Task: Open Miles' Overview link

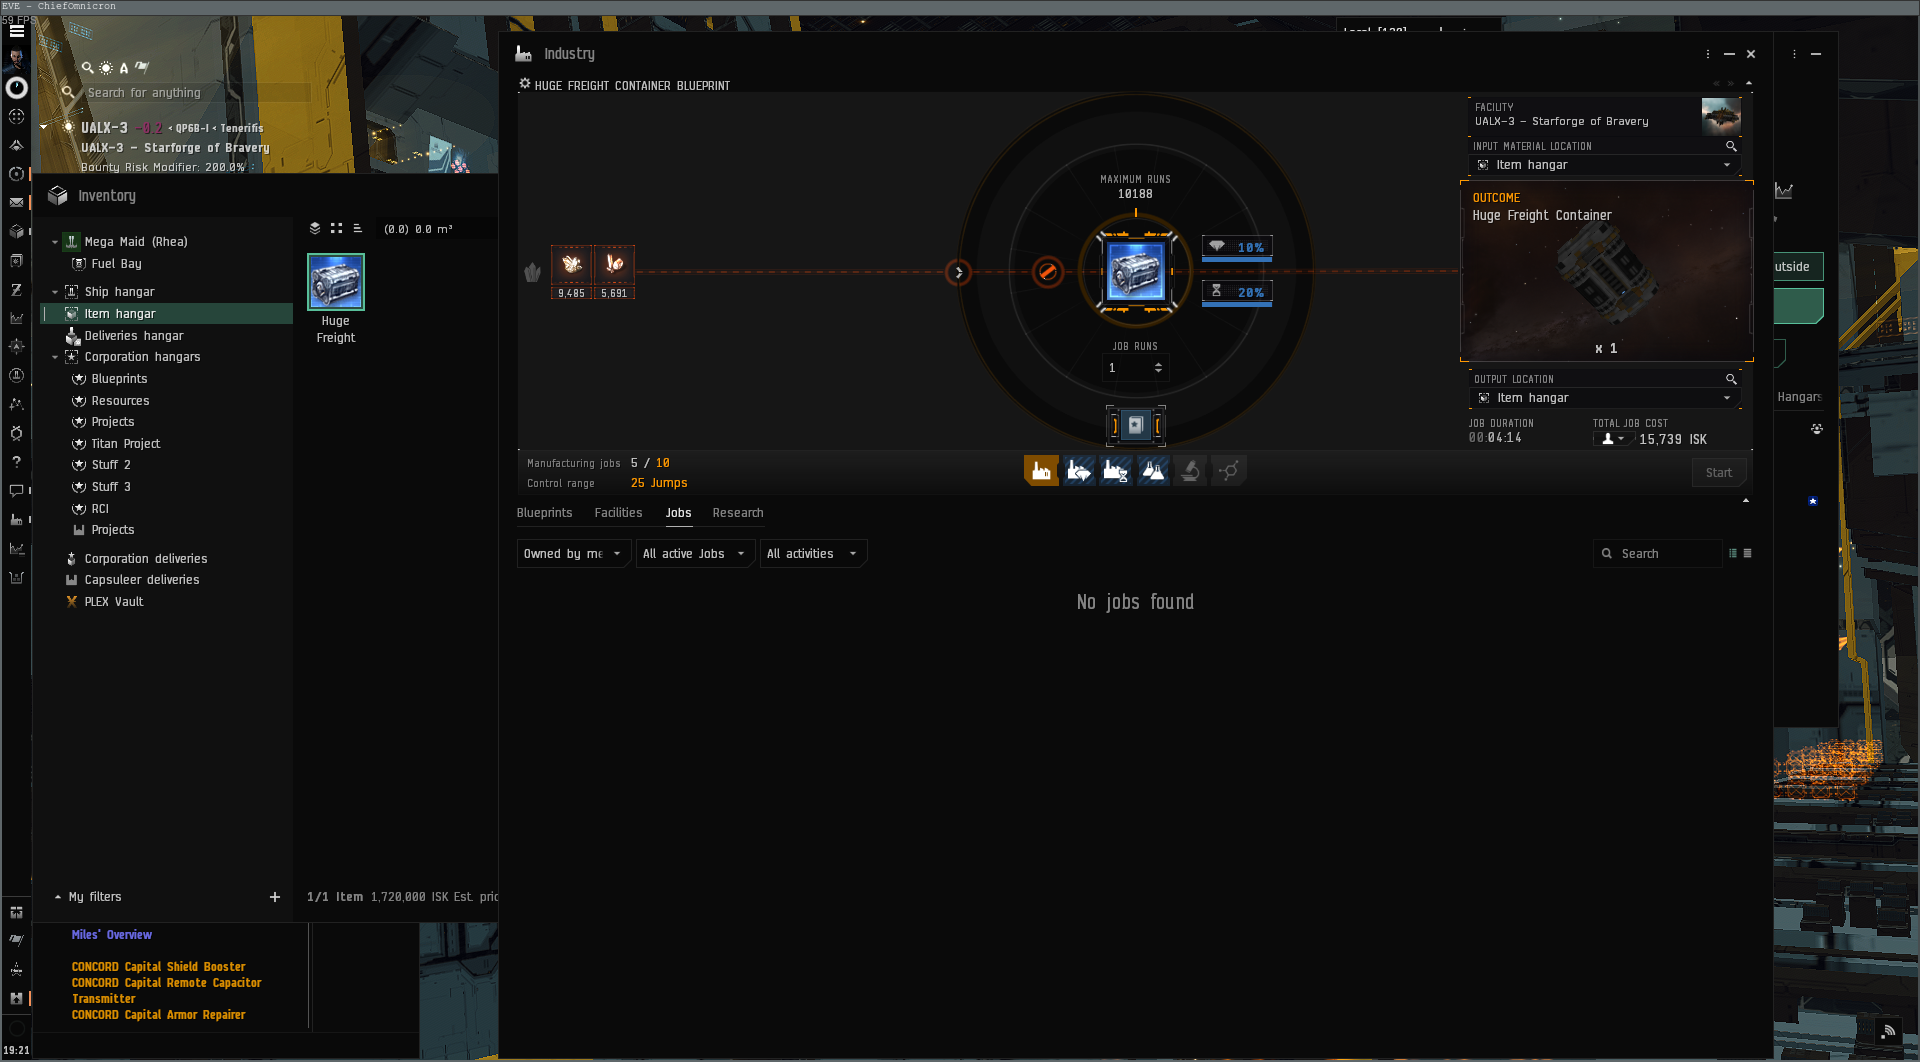Action: point(111,935)
